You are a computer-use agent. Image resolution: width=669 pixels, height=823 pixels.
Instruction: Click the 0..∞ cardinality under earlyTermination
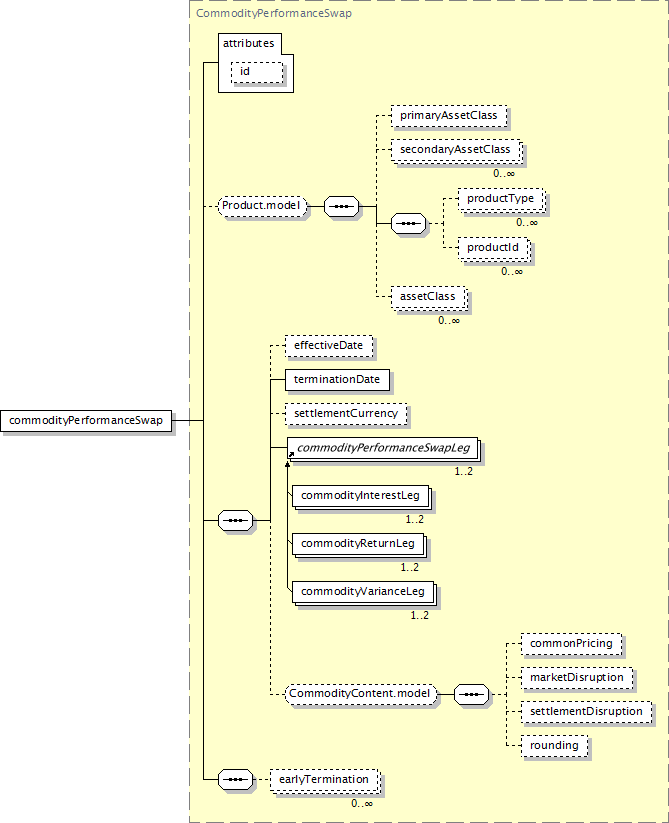362,804
